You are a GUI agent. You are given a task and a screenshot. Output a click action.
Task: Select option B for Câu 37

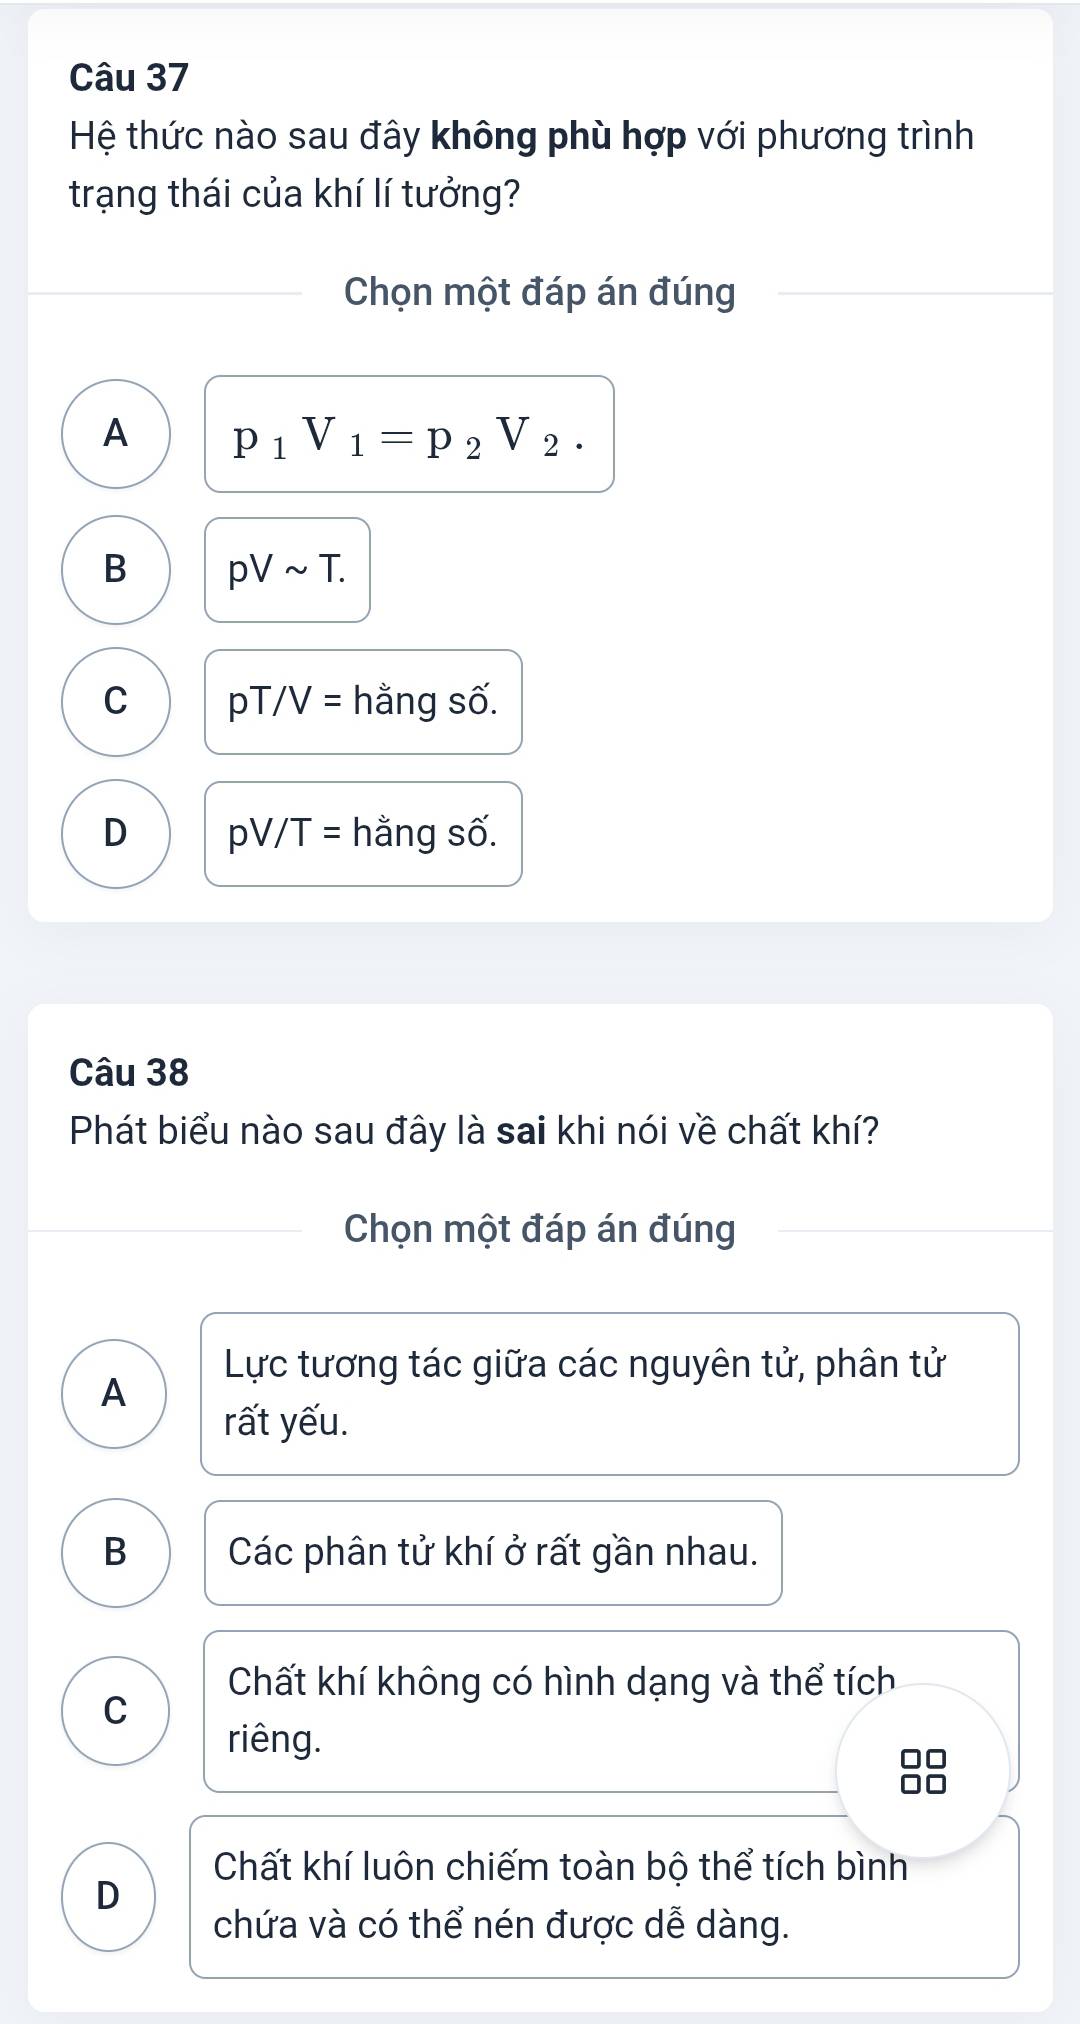click(x=116, y=570)
